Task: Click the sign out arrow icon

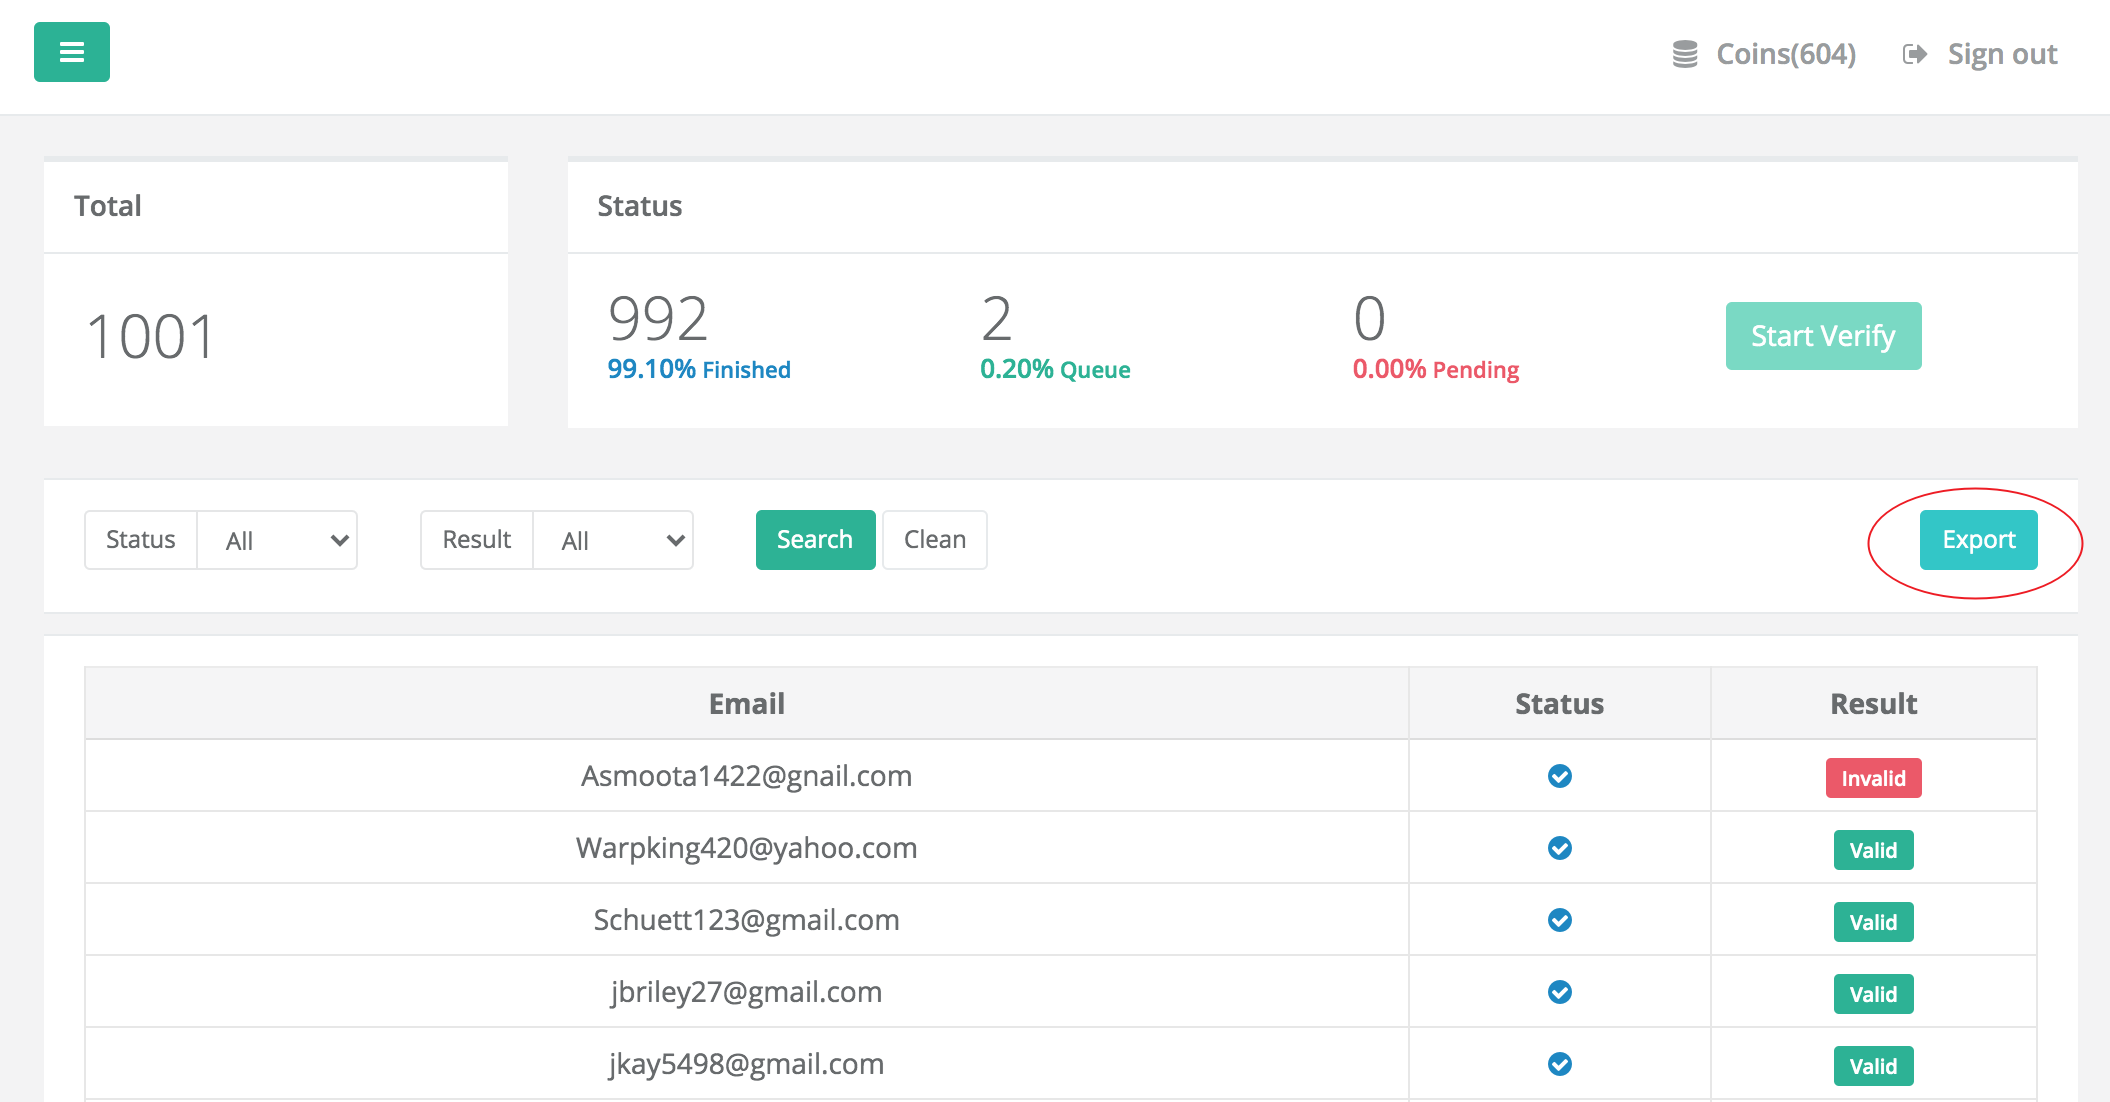Action: pos(1914,54)
